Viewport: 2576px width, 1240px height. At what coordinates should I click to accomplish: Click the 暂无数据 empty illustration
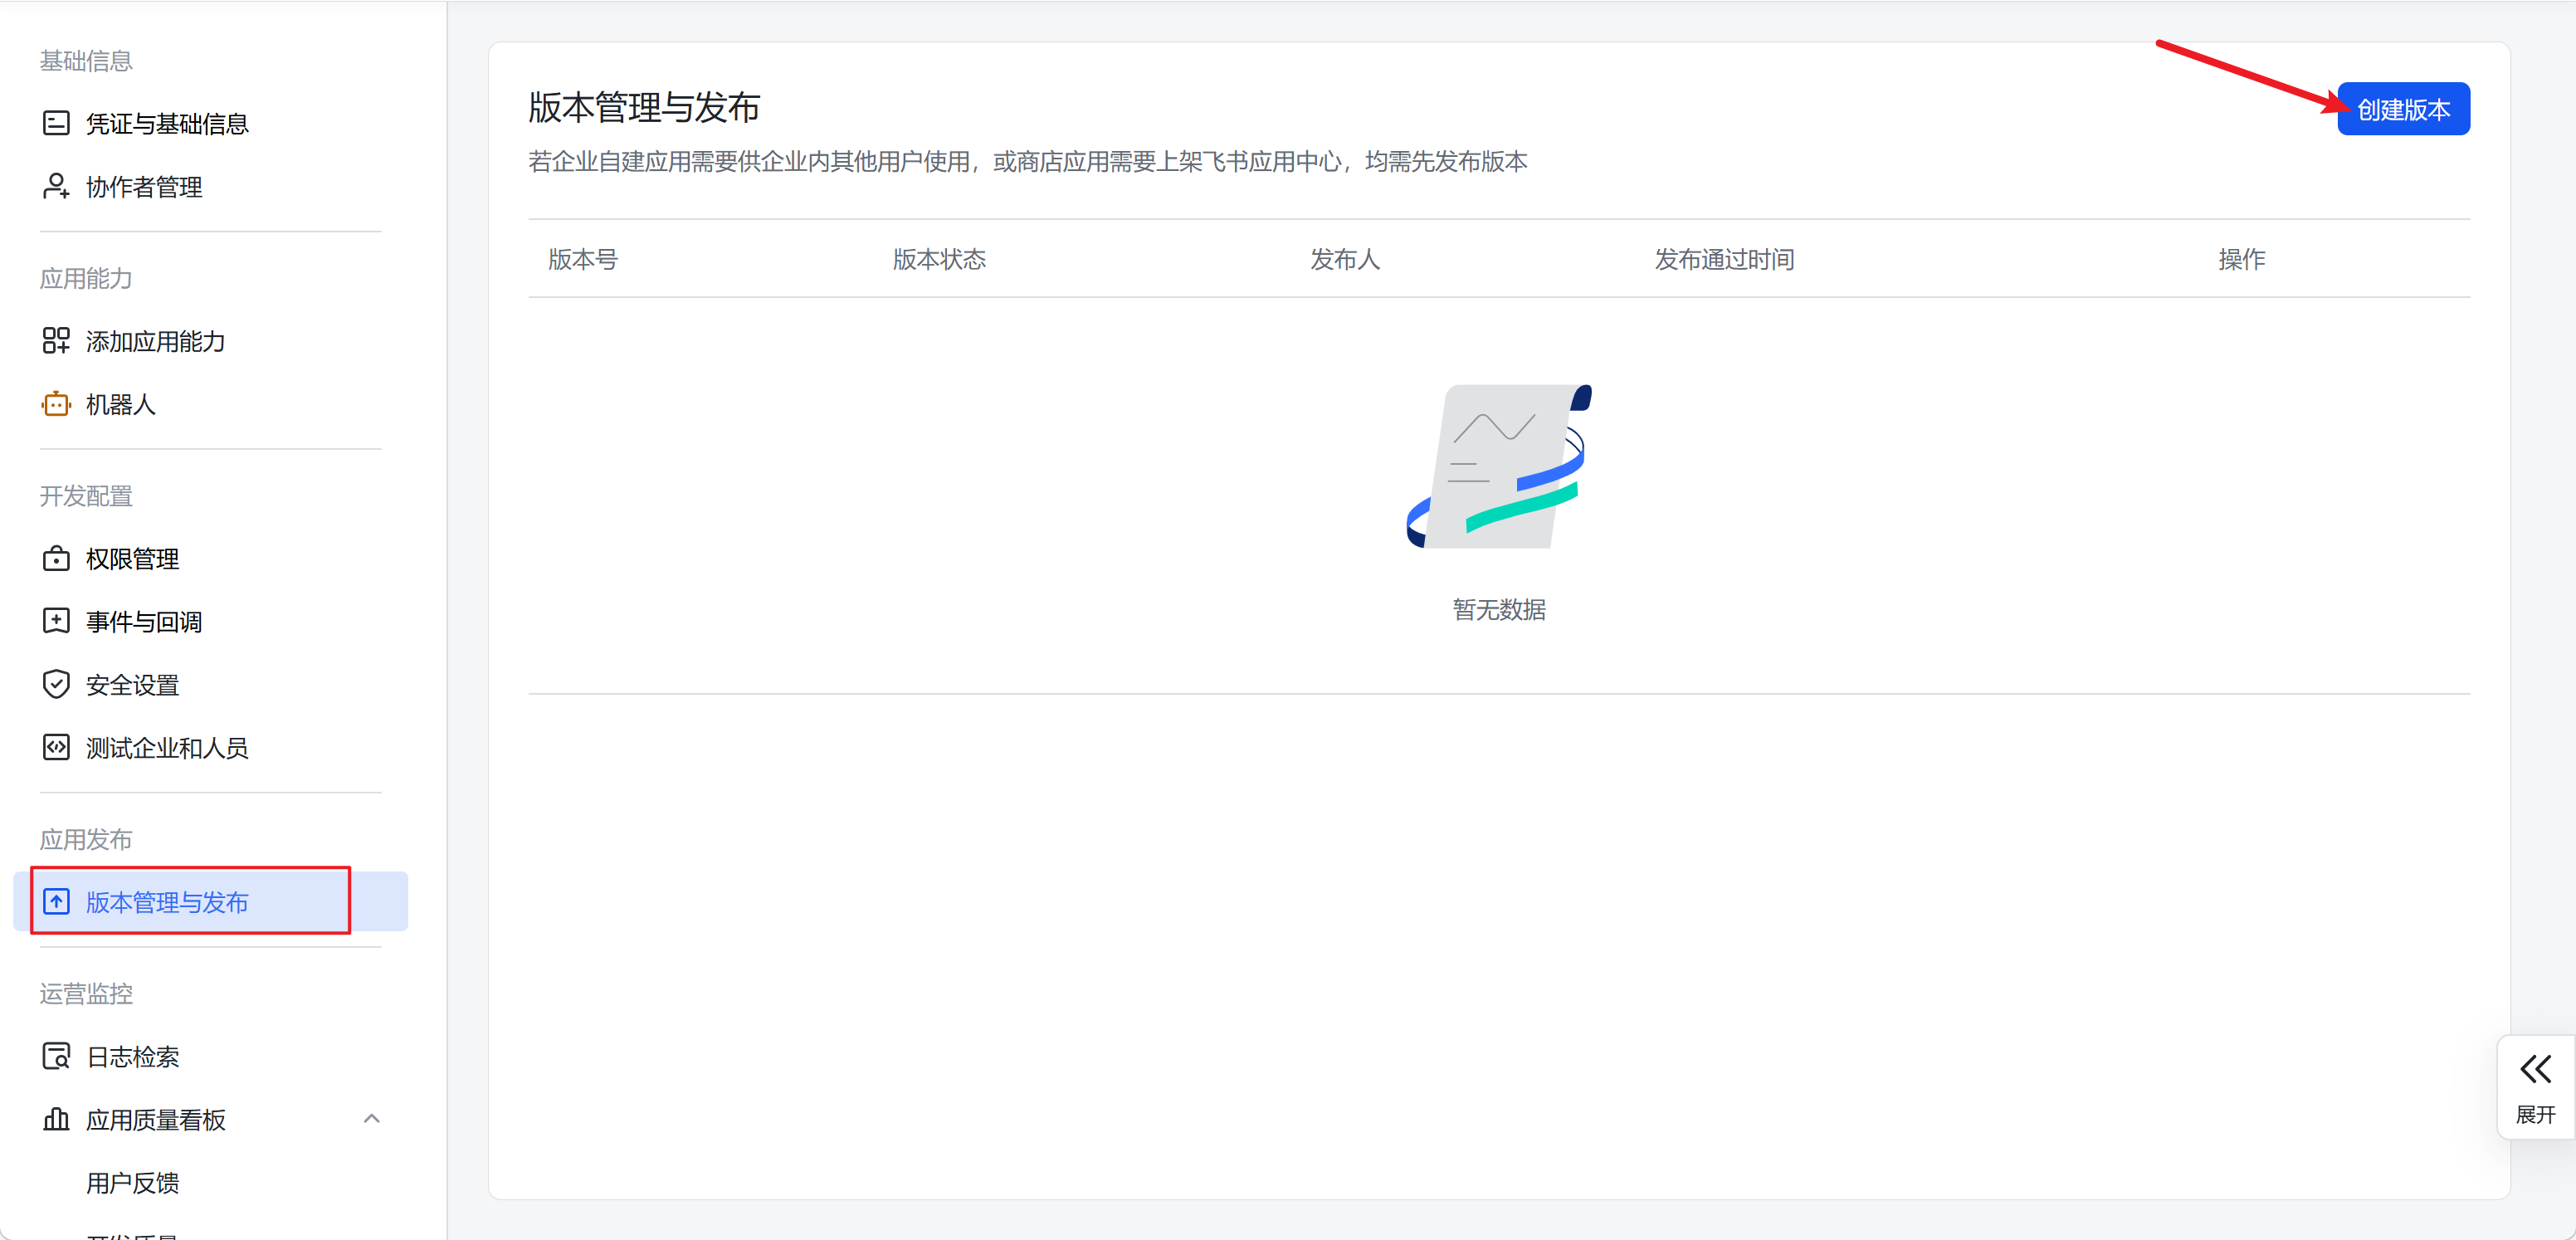pos(1498,467)
